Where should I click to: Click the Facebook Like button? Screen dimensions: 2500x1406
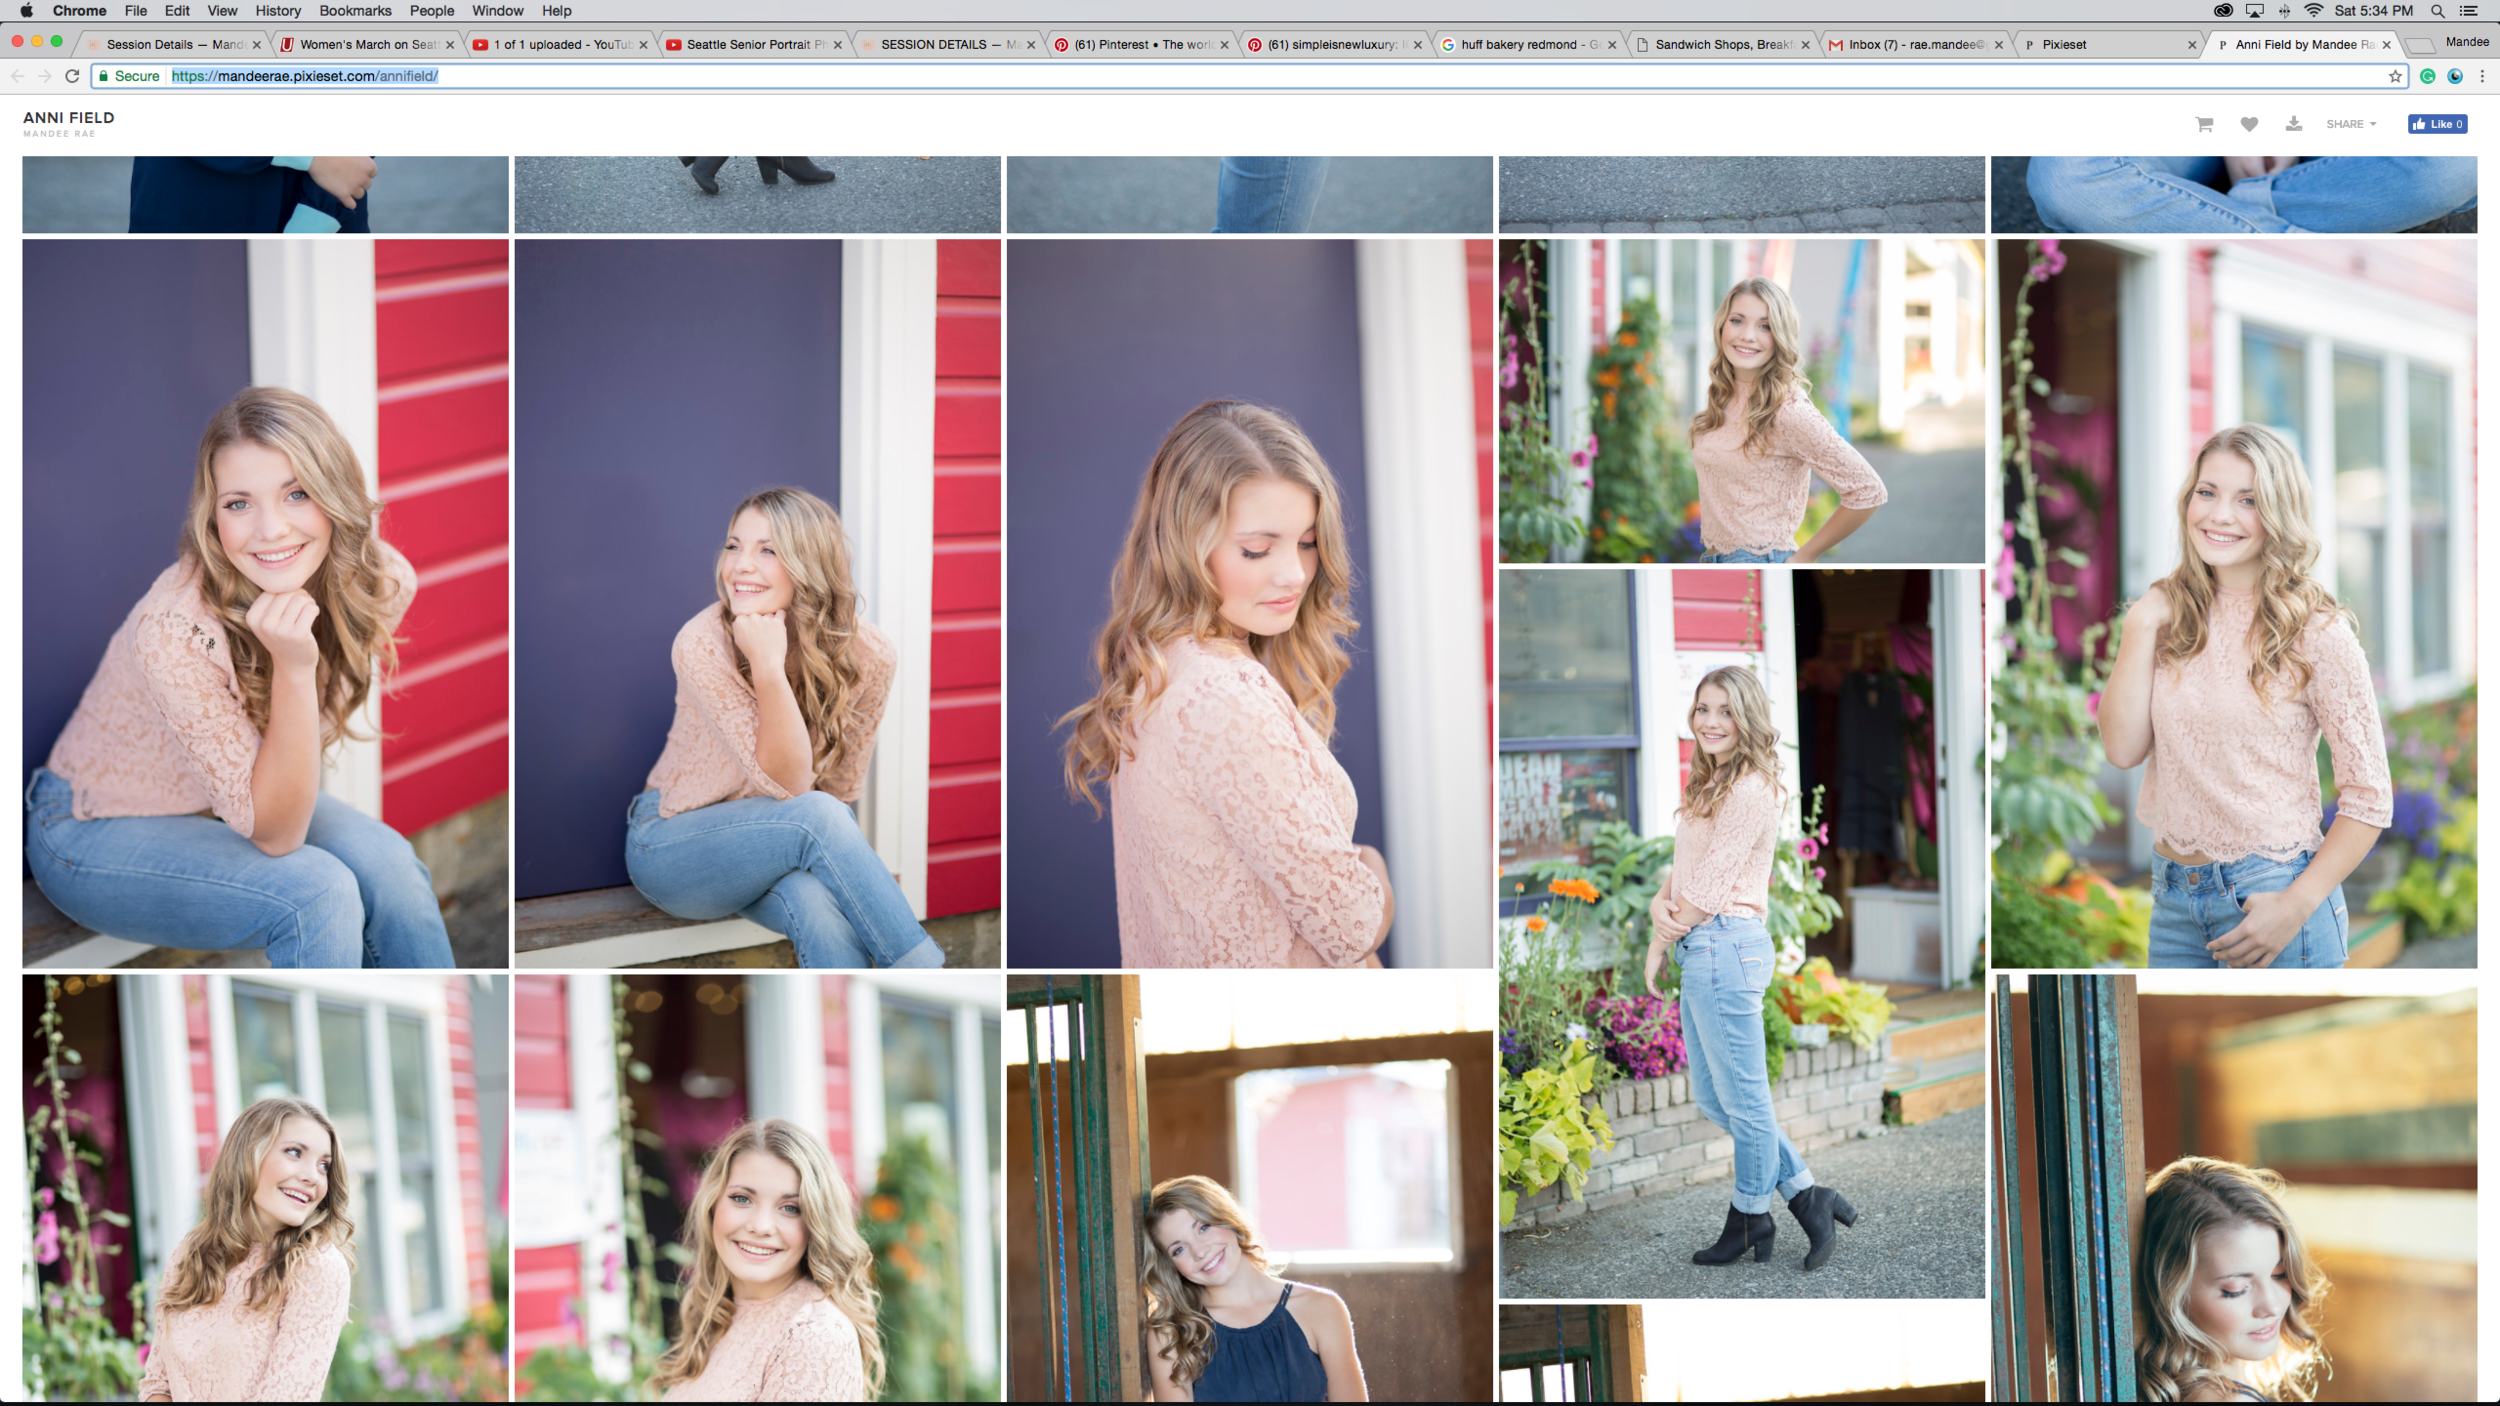pyautogui.click(x=2437, y=124)
